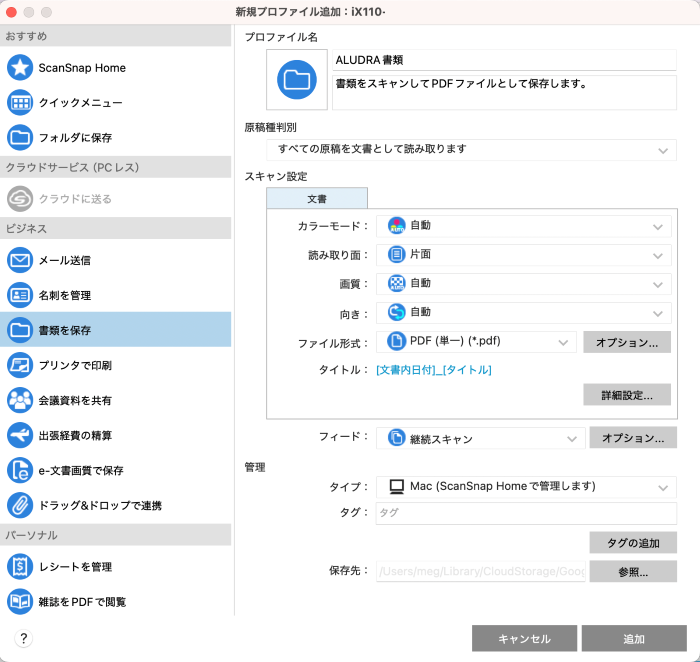Open 詳細設定 settings

pos(627,395)
